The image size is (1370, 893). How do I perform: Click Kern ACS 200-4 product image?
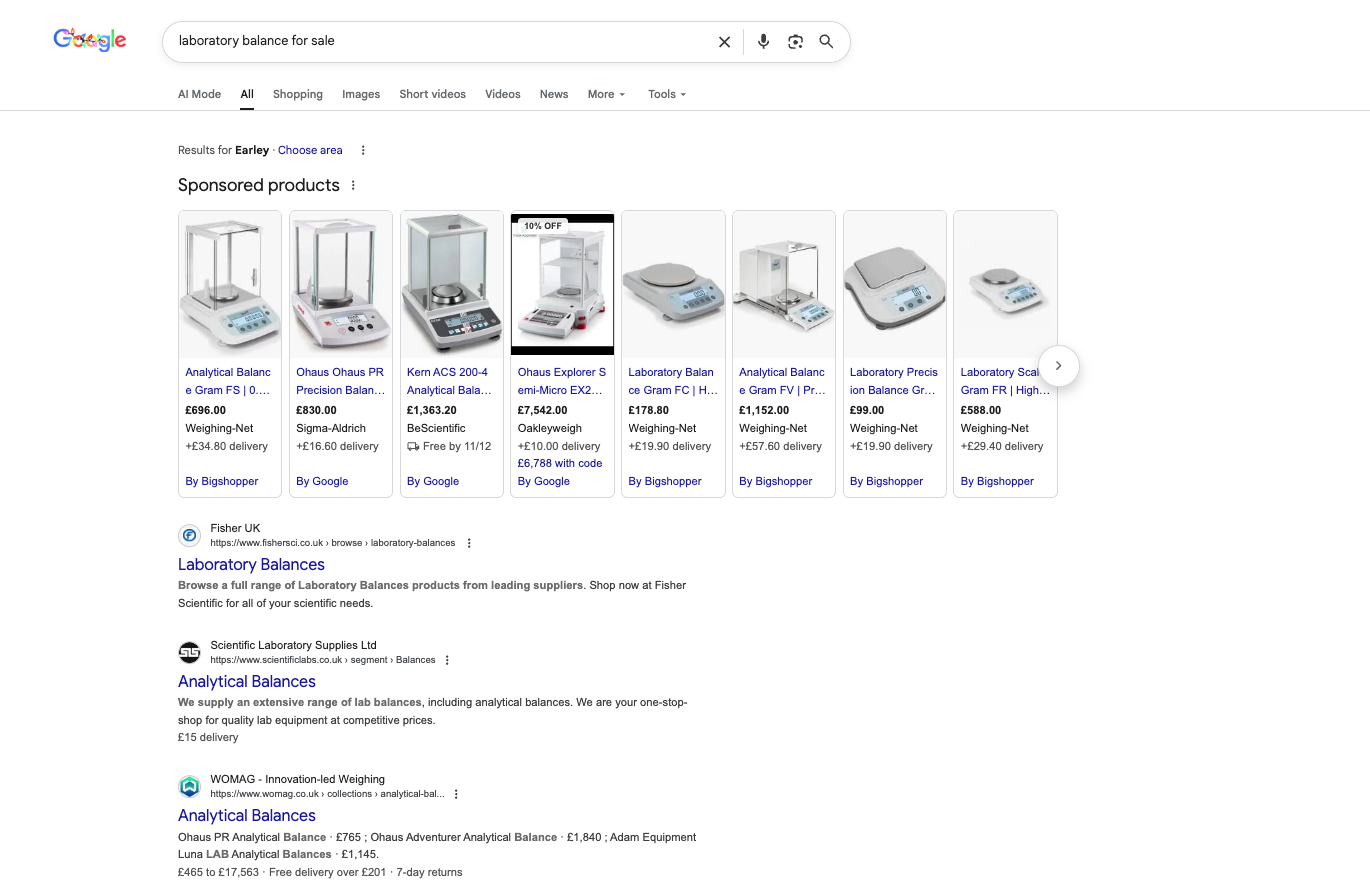(x=451, y=283)
